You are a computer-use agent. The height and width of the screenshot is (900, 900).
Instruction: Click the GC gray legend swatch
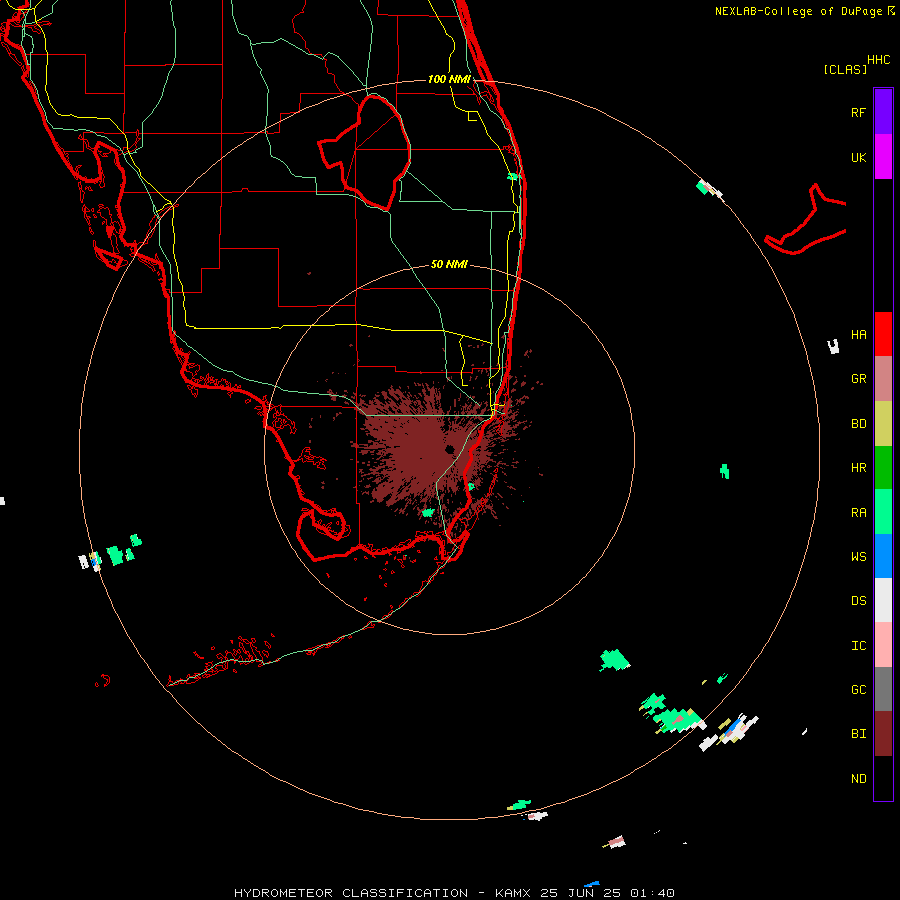coord(883,689)
